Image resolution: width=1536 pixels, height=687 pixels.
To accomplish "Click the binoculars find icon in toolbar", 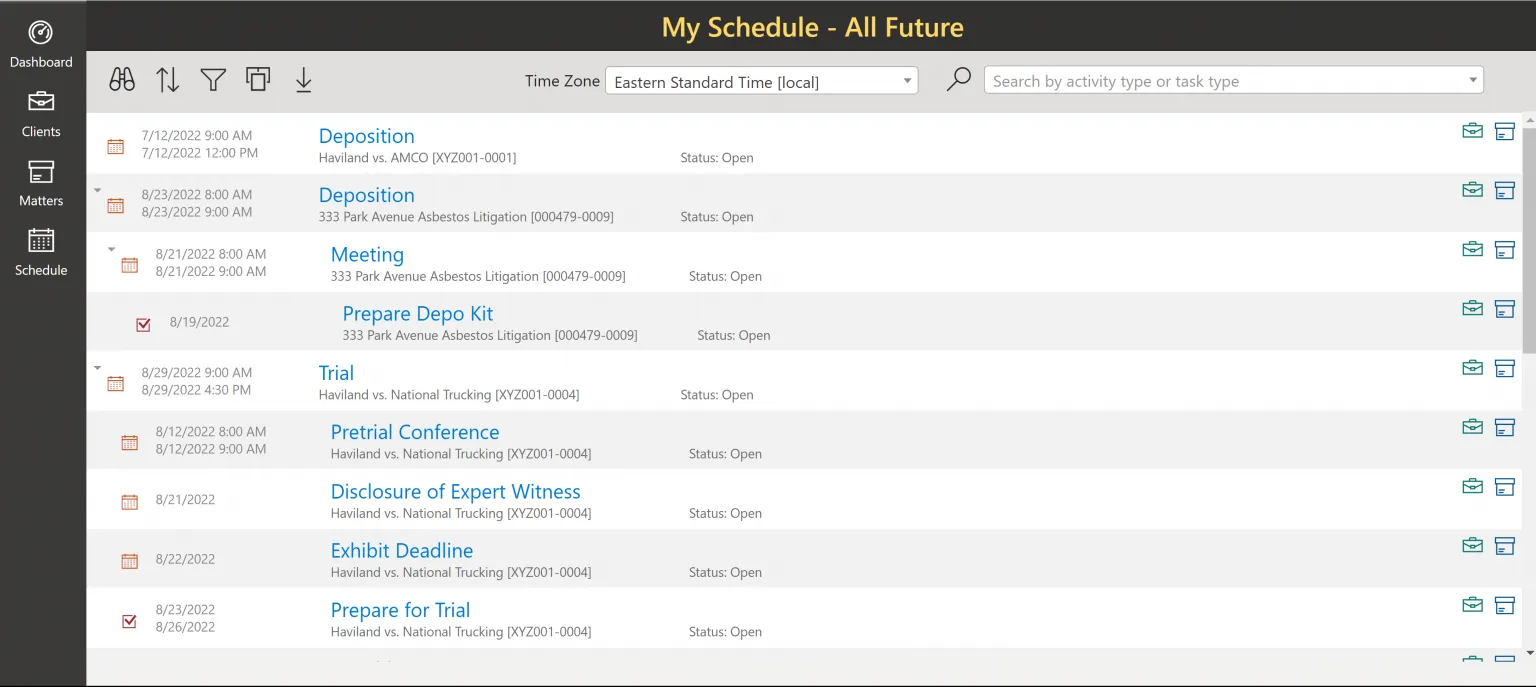I will 122,80.
